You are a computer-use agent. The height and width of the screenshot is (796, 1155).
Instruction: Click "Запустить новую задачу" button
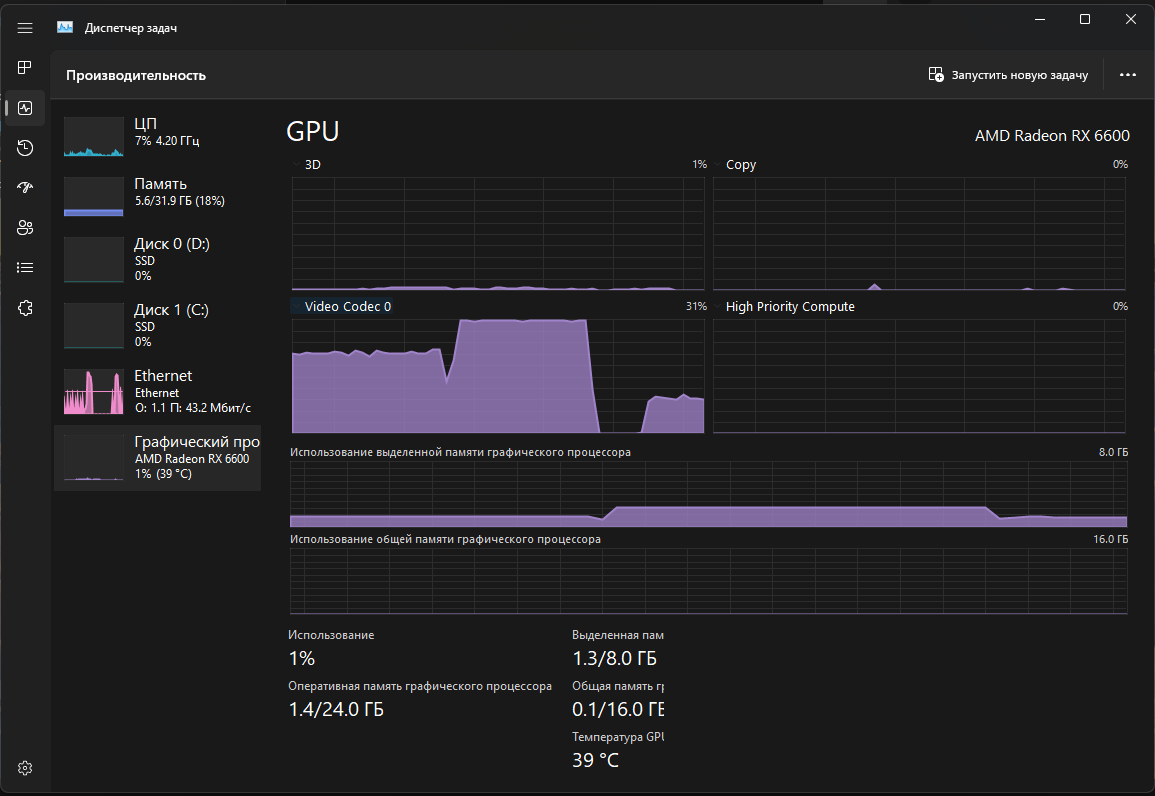(1008, 75)
